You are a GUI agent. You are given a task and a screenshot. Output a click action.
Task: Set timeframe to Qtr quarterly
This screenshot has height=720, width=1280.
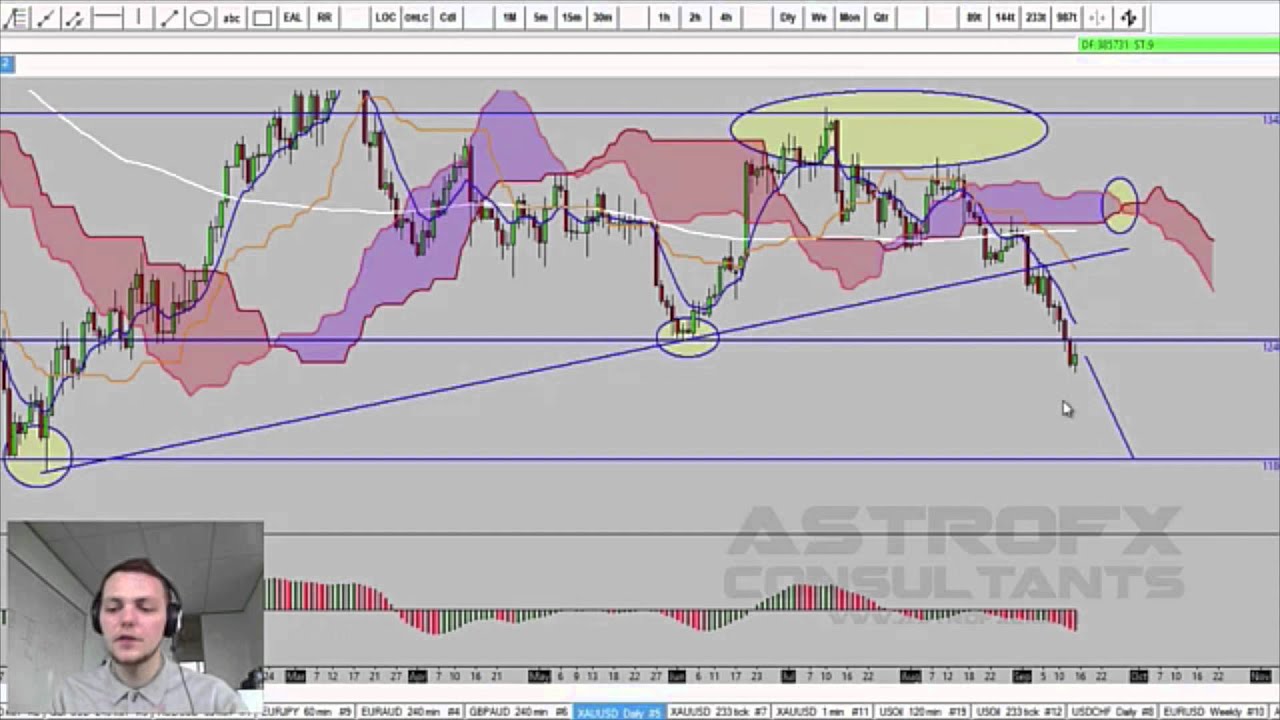click(x=881, y=17)
